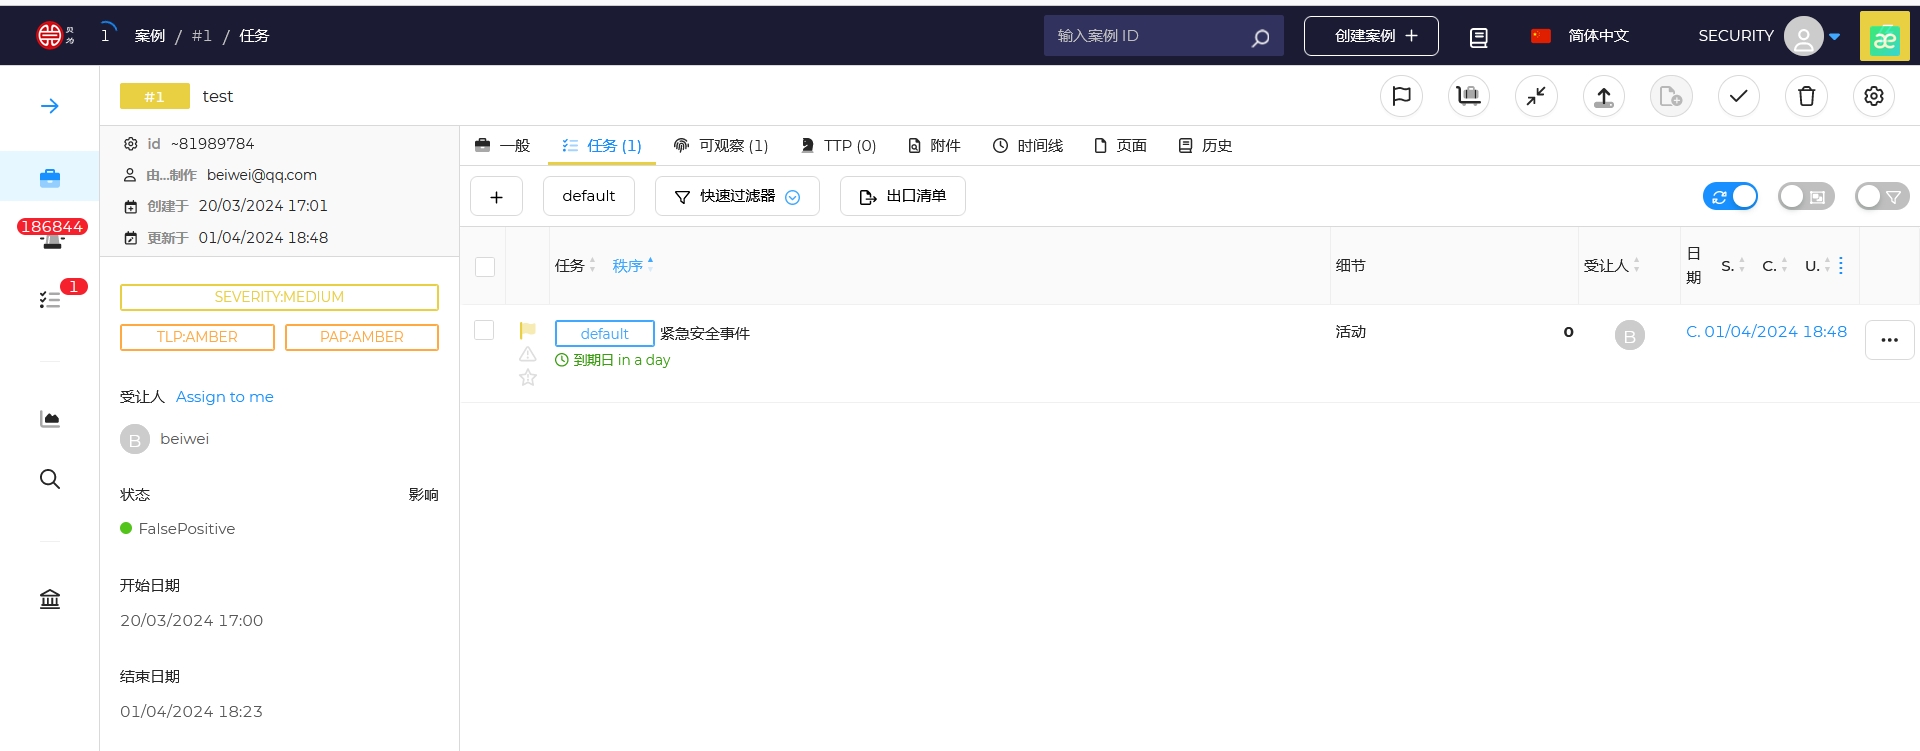The image size is (1920, 751).
Task: Sort by 受让人 column
Action: (x=1612, y=266)
